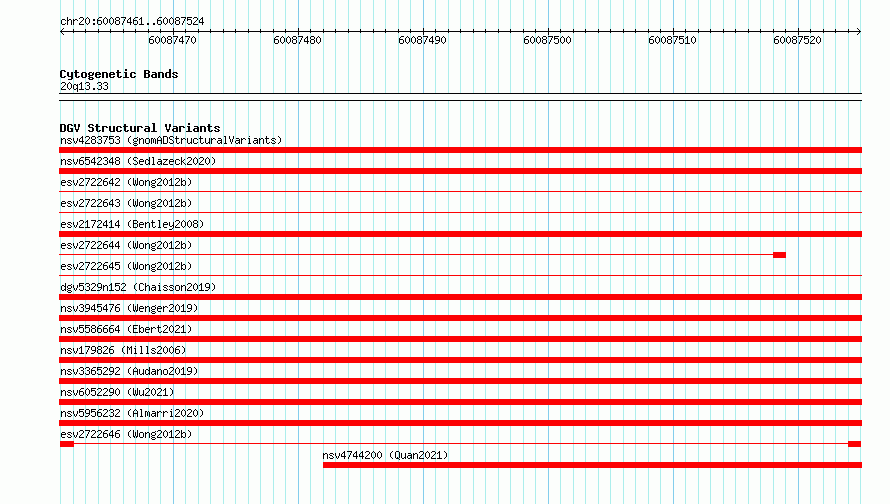Click the 20q13.33 band label

click(84, 86)
